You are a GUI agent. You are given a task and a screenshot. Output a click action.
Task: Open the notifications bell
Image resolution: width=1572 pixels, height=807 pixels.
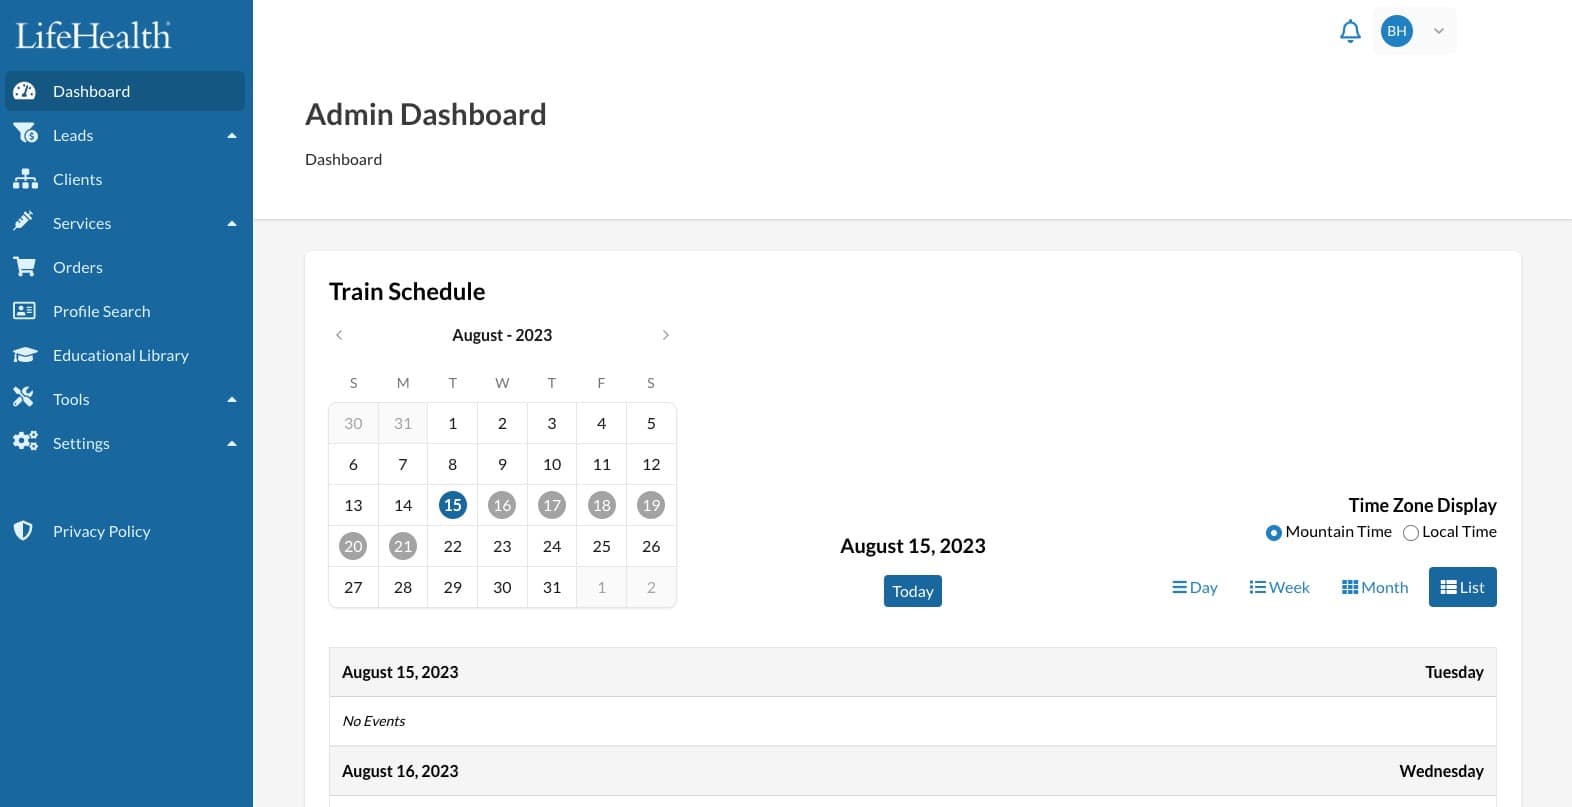click(1350, 31)
